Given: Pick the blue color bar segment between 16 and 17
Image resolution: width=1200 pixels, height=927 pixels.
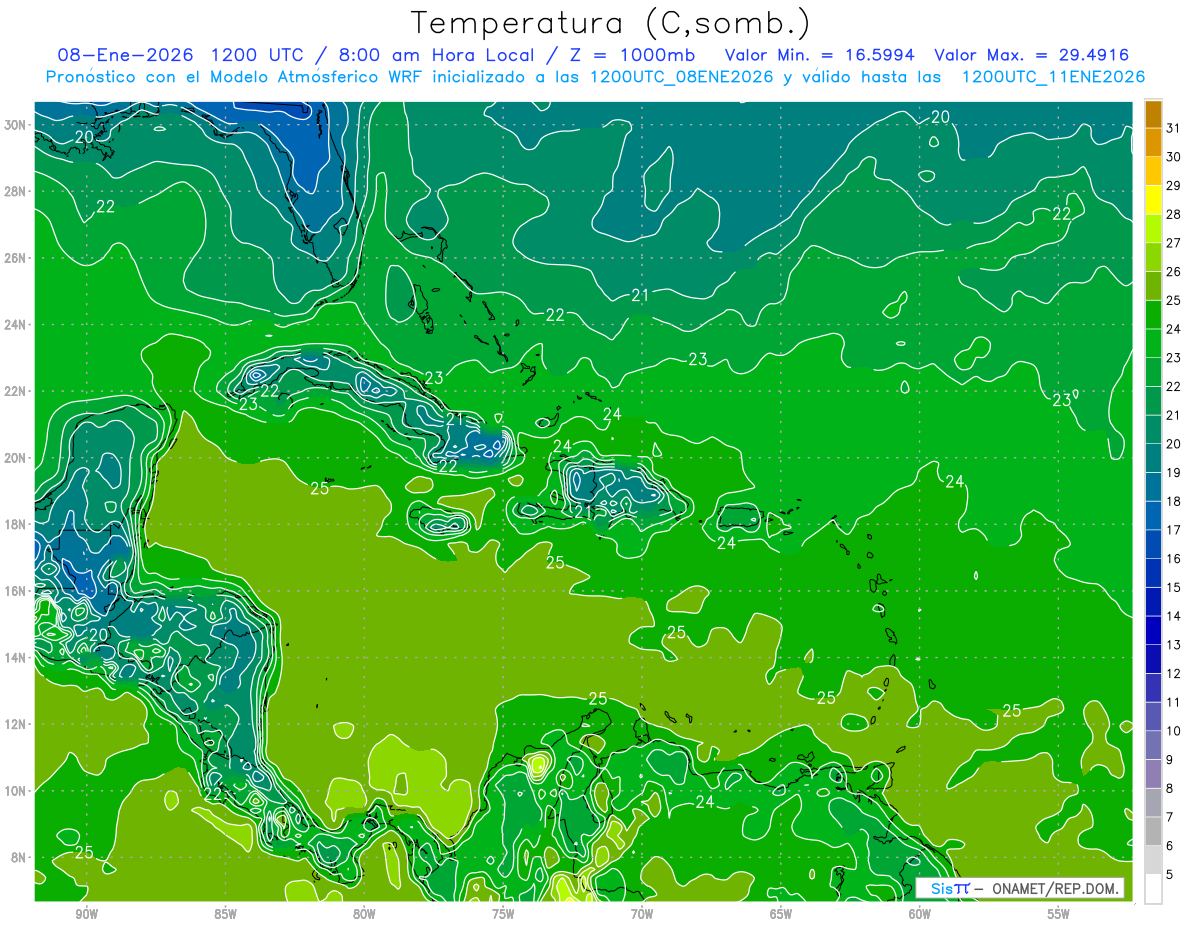Looking at the screenshot, I should 1153,544.
